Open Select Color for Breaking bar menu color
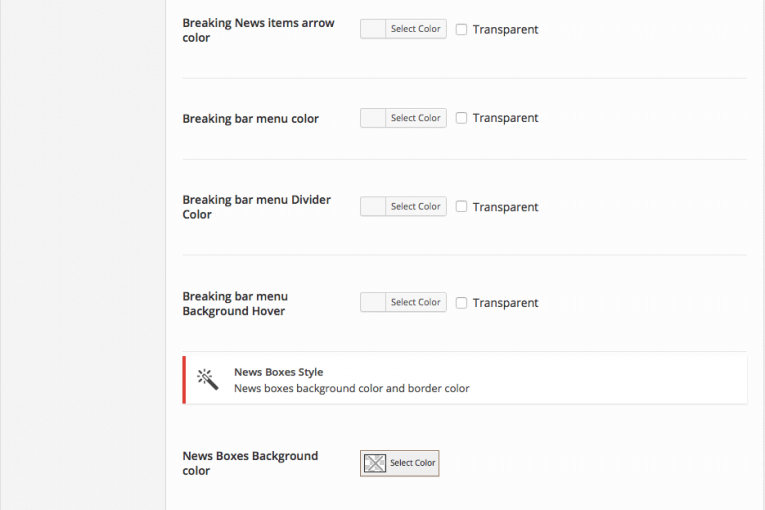 (x=416, y=118)
